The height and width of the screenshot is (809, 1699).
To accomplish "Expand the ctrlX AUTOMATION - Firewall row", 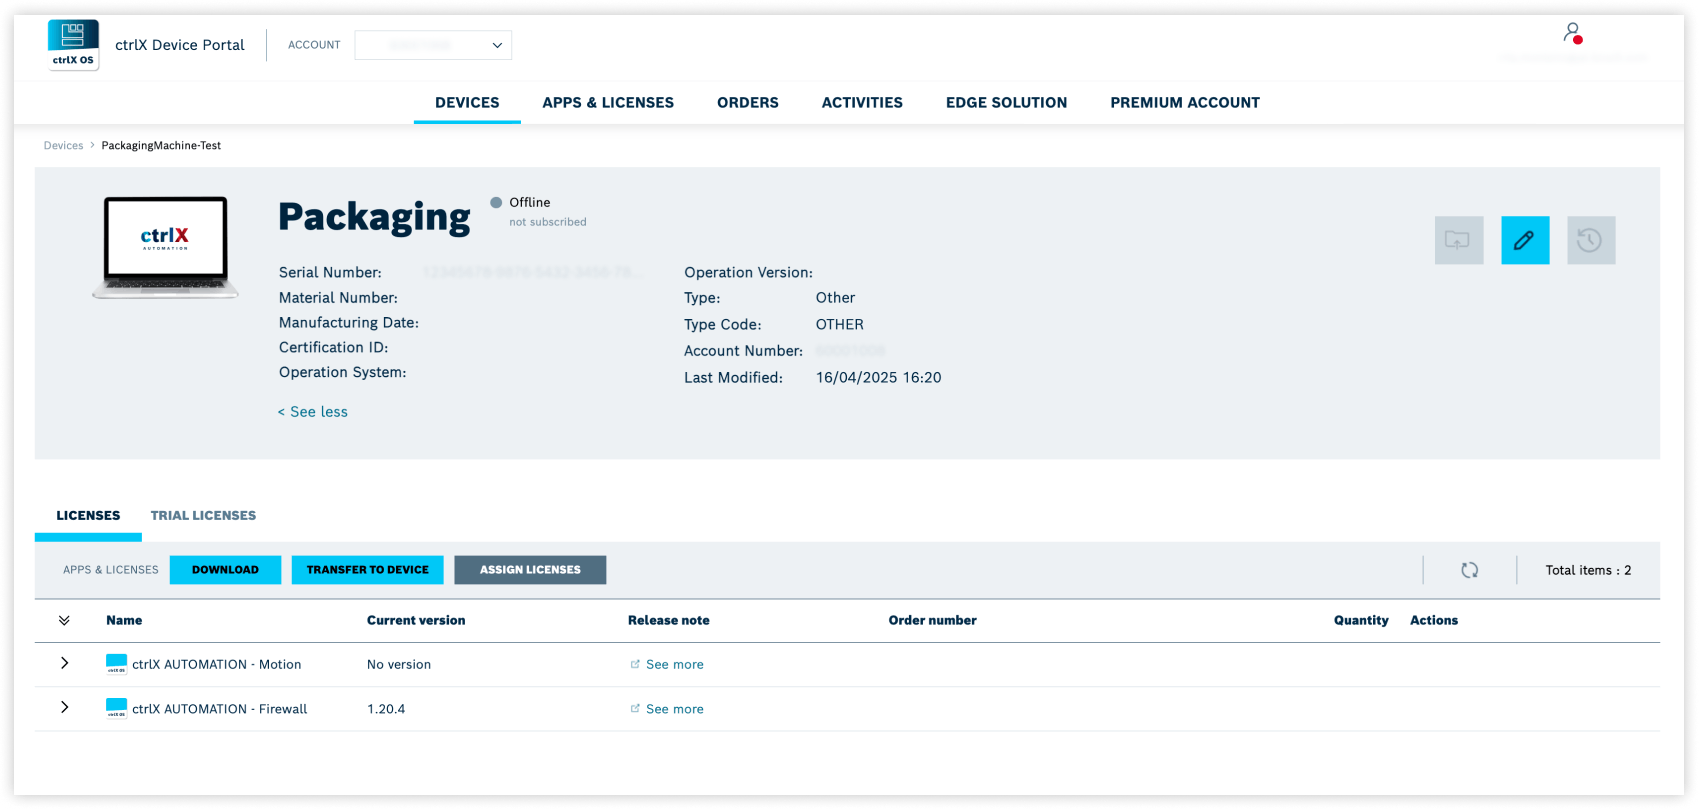I will [x=65, y=707].
